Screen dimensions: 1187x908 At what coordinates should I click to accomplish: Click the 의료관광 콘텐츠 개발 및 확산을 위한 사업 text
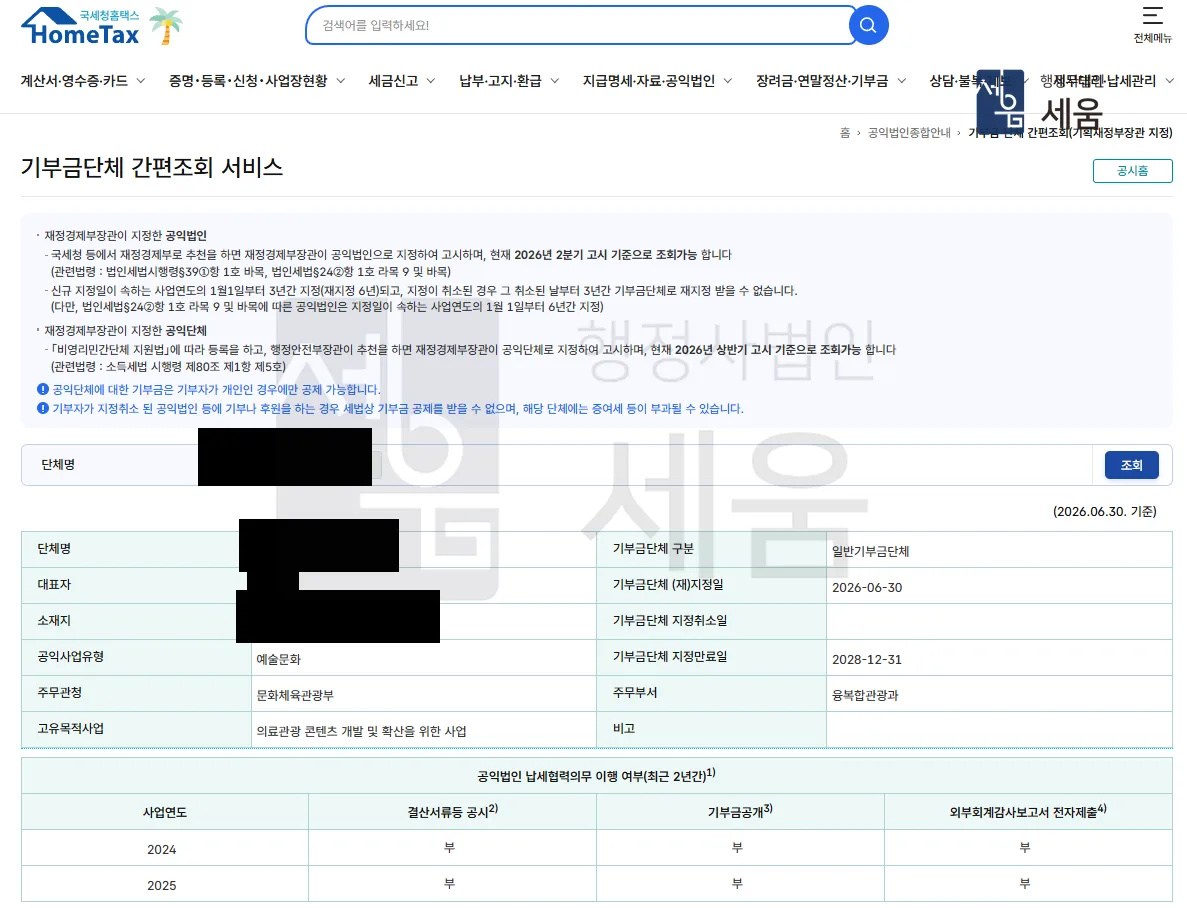click(361, 731)
